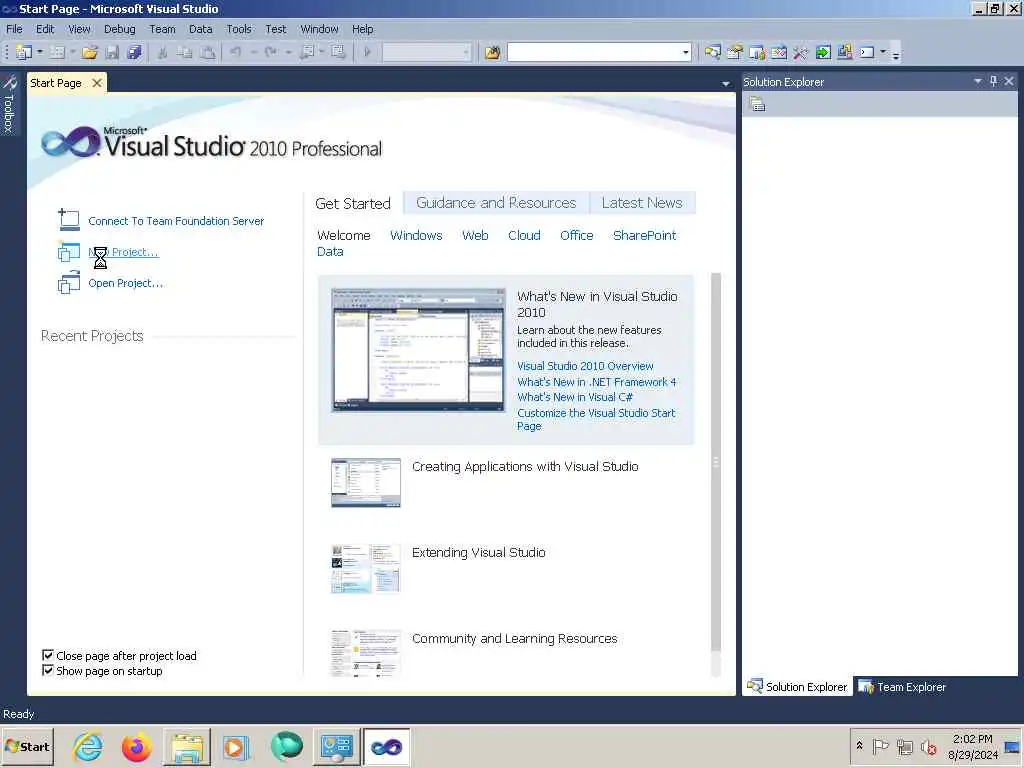Click the Solution Explorer panel properties icon
The width and height of the screenshot is (1024, 768).
pyautogui.click(x=757, y=104)
